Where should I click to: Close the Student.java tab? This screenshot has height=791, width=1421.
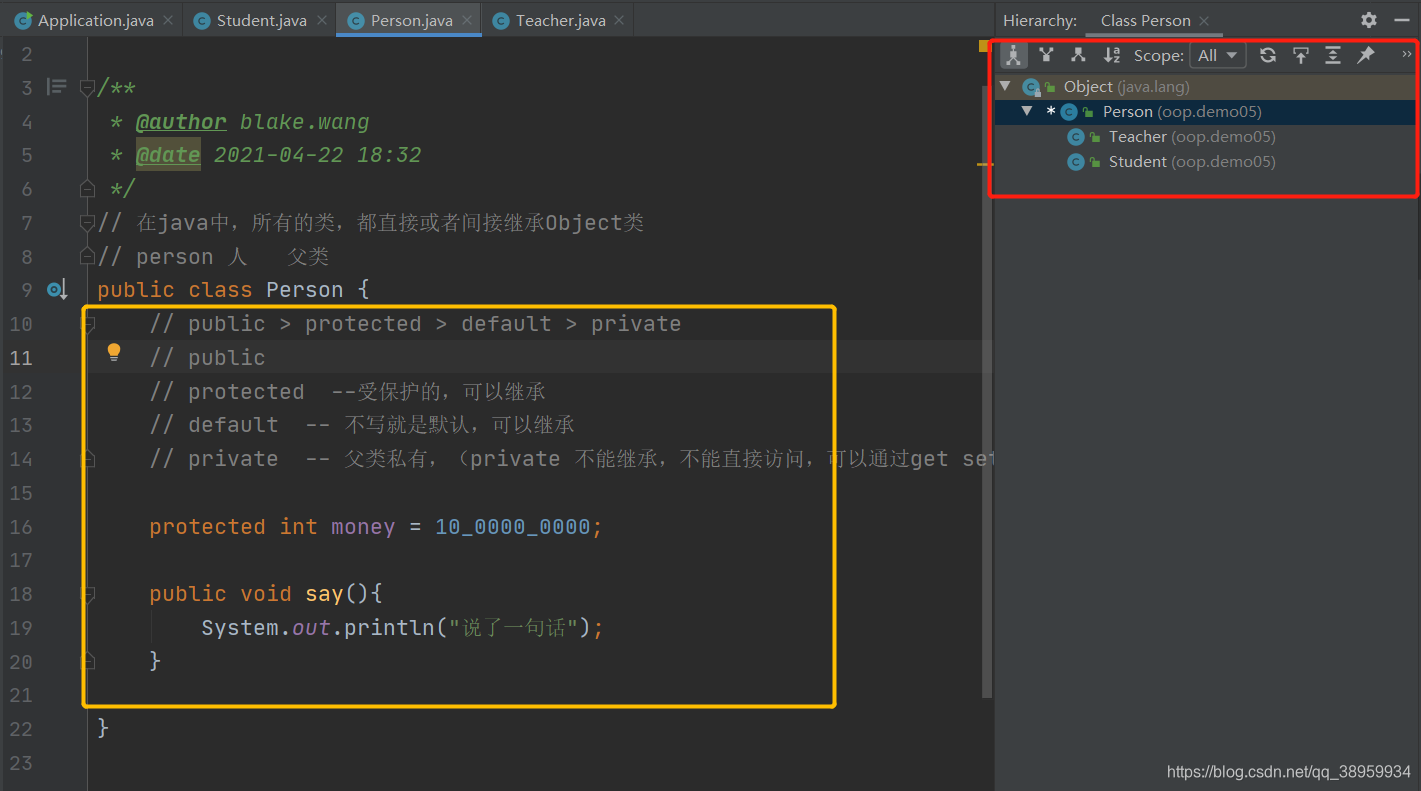point(320,20)
